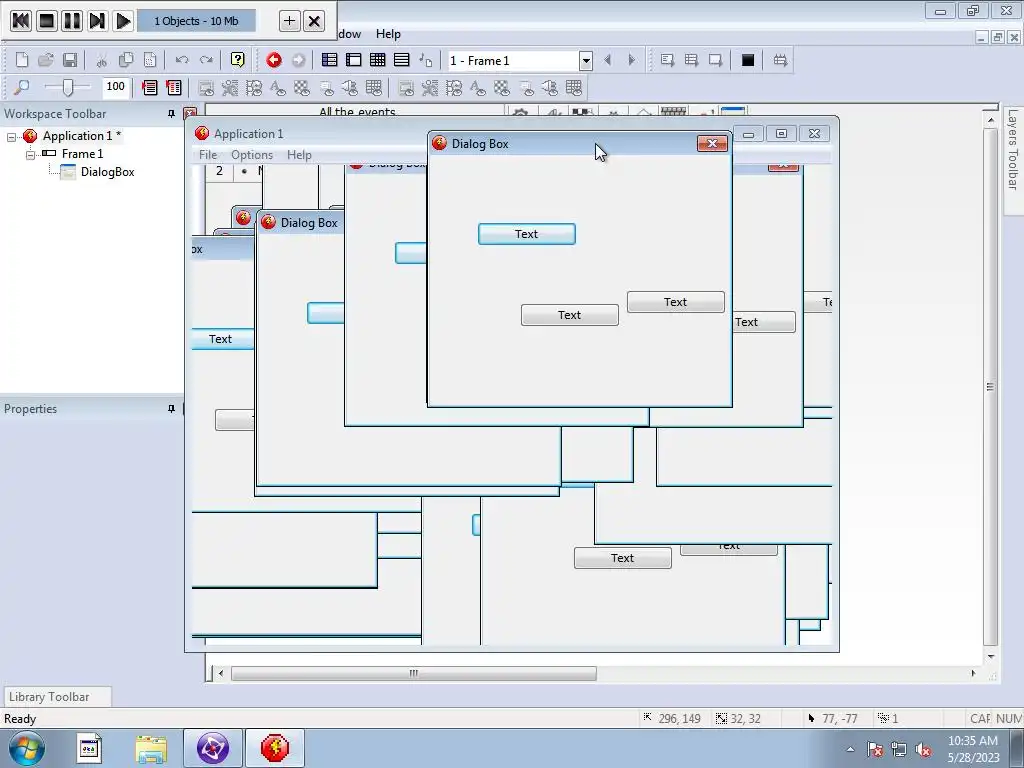Collapse the Application 1 tree node
This screenshot has width=1024, height=768.
point(11,136)
